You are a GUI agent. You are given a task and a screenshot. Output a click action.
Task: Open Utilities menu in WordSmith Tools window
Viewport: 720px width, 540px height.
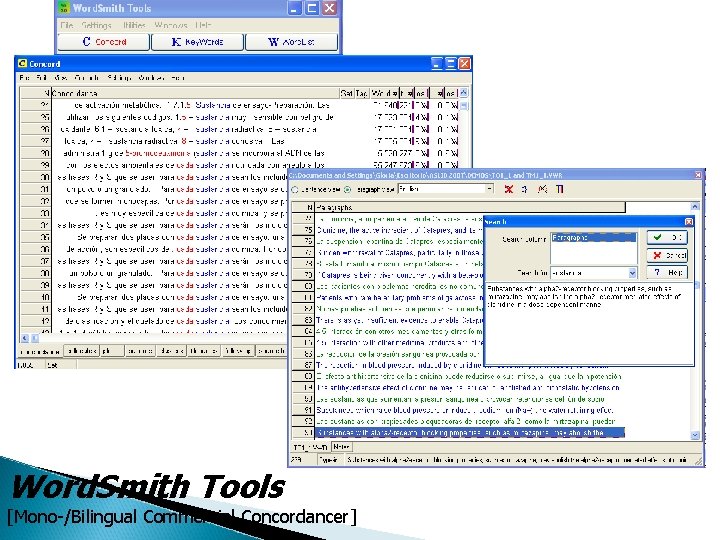tap(134, 25)
